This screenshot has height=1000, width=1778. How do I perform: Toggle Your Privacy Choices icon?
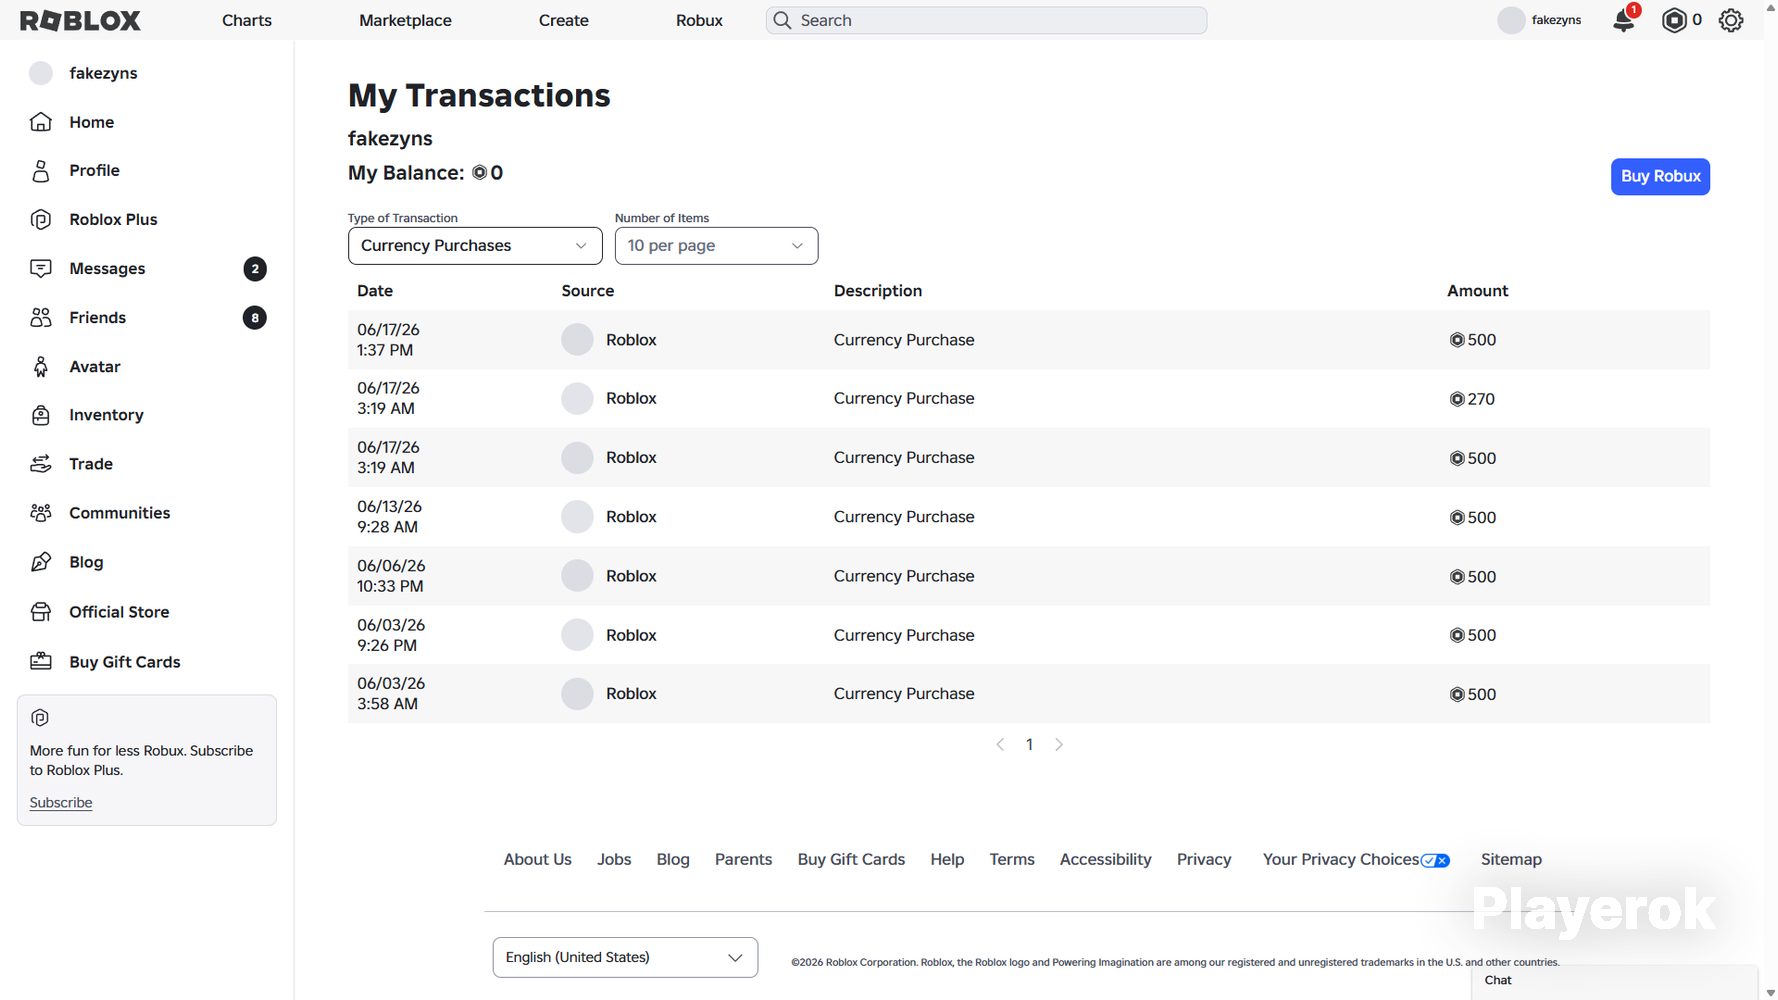1435,860
